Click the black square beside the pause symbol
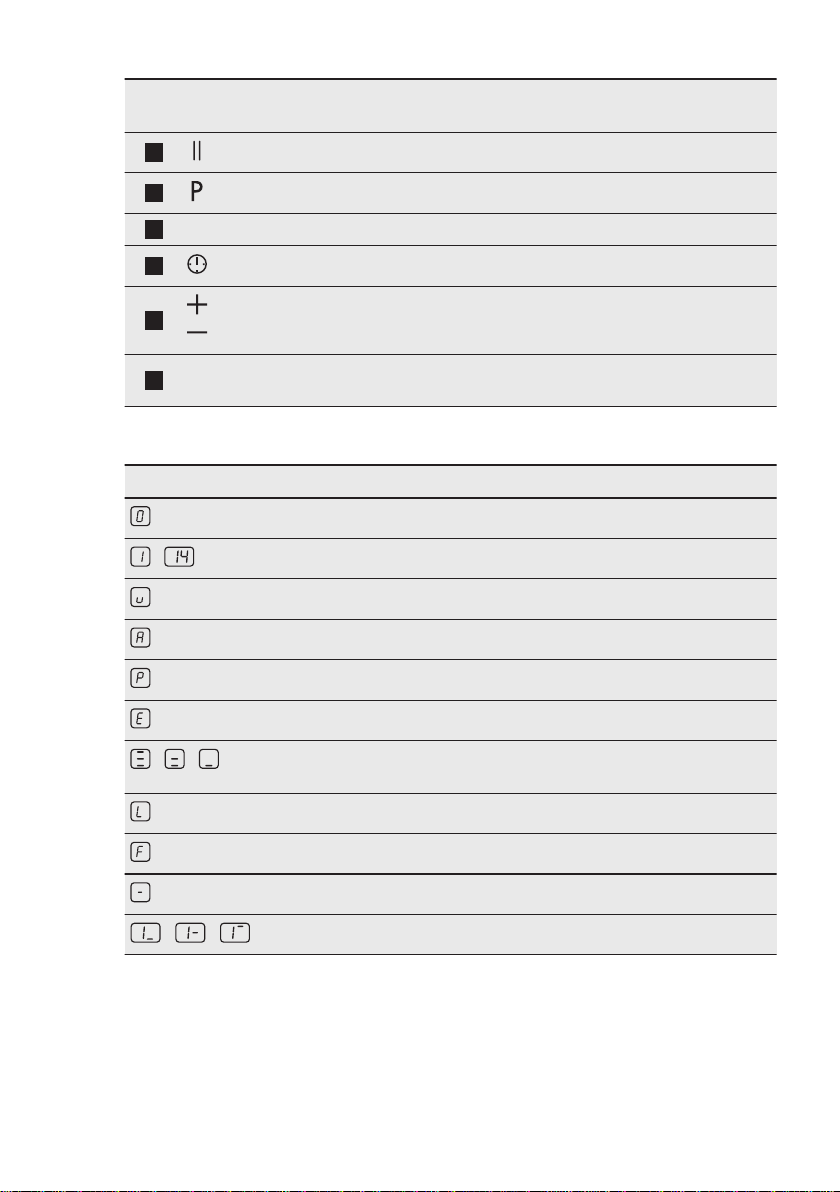 tap(154, 153)
